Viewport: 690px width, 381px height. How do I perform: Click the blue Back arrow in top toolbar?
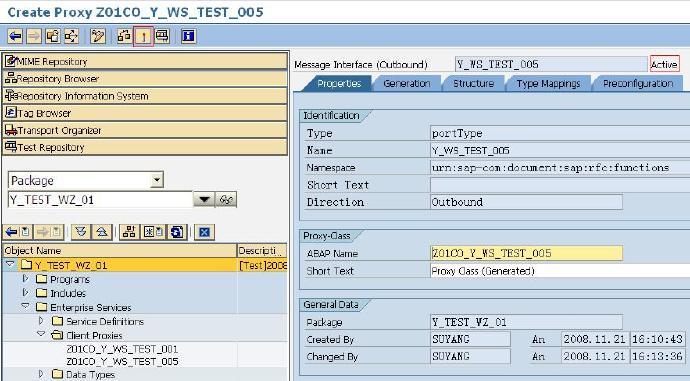pyautogui.click(x=15, y=36)
